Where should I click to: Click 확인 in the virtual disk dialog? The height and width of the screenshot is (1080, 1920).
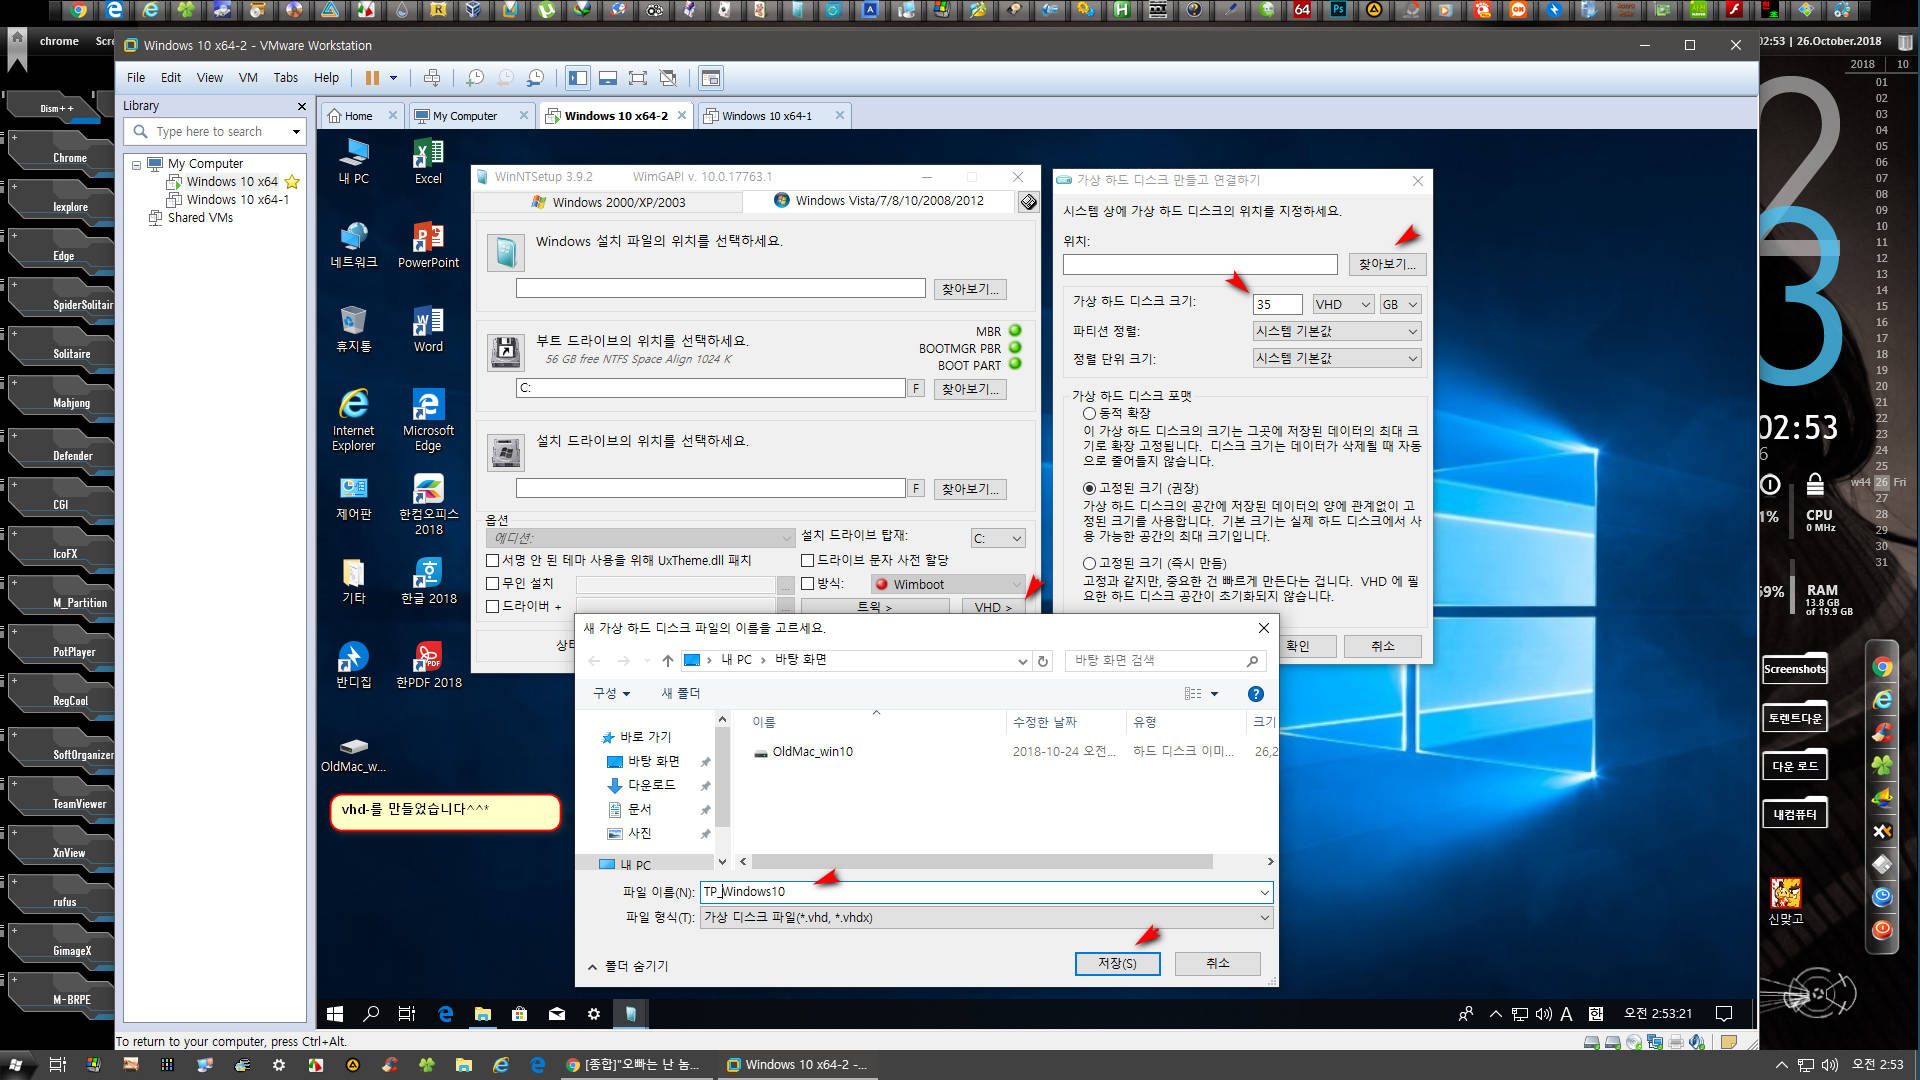pyautogui.click(x=1297, y=646)
